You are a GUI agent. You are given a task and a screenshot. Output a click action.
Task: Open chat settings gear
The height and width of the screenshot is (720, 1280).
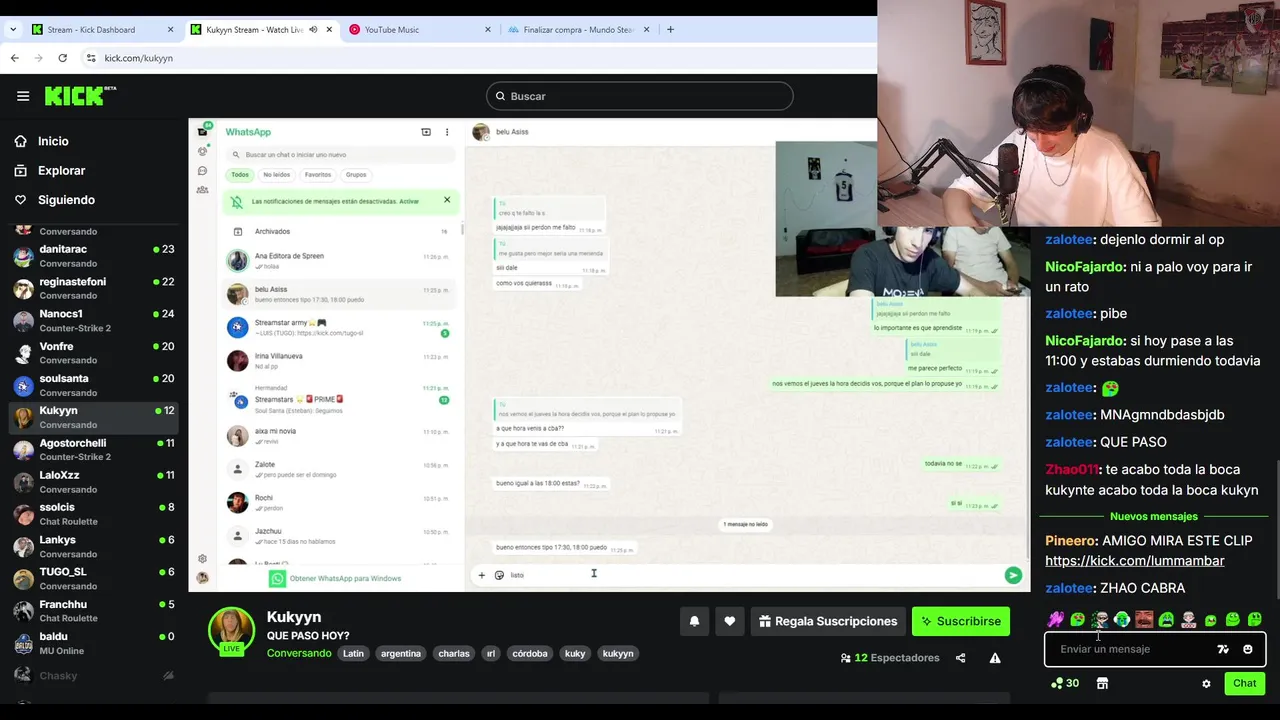1206,684
